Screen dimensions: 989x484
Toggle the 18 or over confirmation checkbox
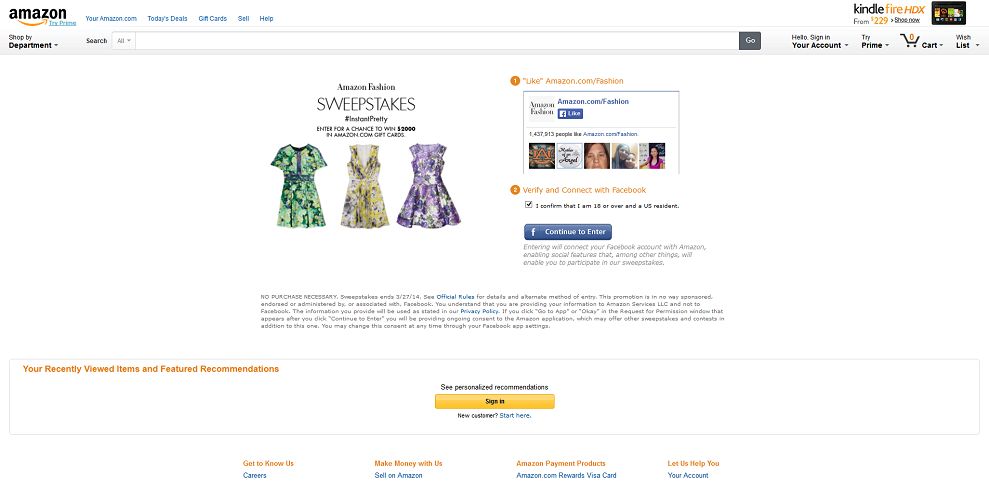coord(529,205)
